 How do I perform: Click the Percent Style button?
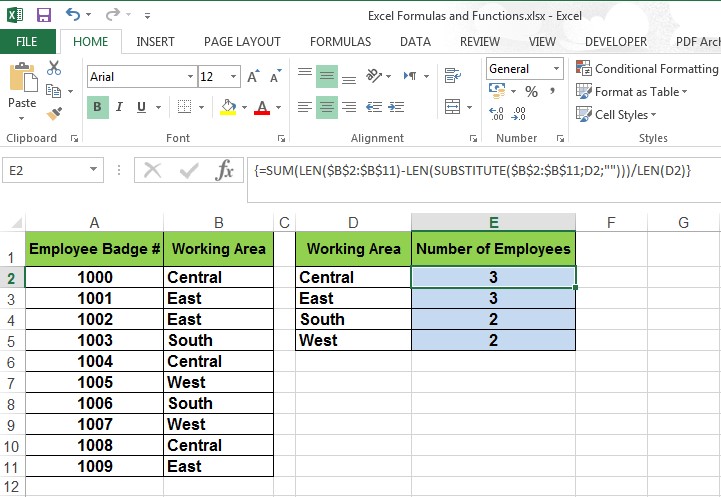click(531, 92)
